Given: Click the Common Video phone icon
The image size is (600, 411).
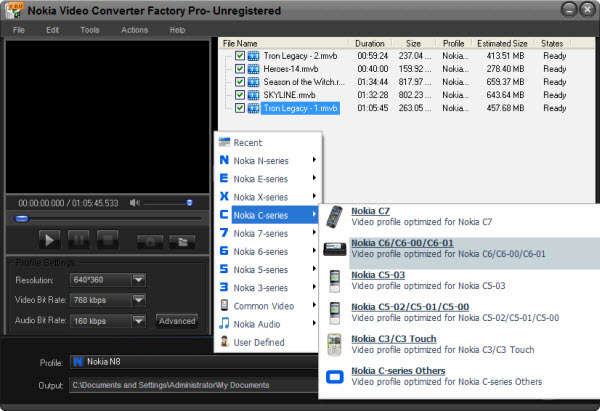Looking at the screenshot, I should 224,305.
